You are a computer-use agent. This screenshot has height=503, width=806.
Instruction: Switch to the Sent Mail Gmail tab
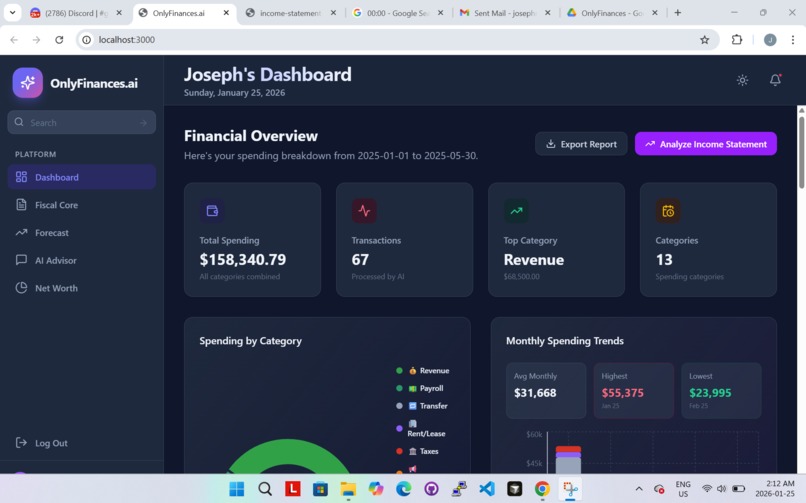tap(505, 13)
